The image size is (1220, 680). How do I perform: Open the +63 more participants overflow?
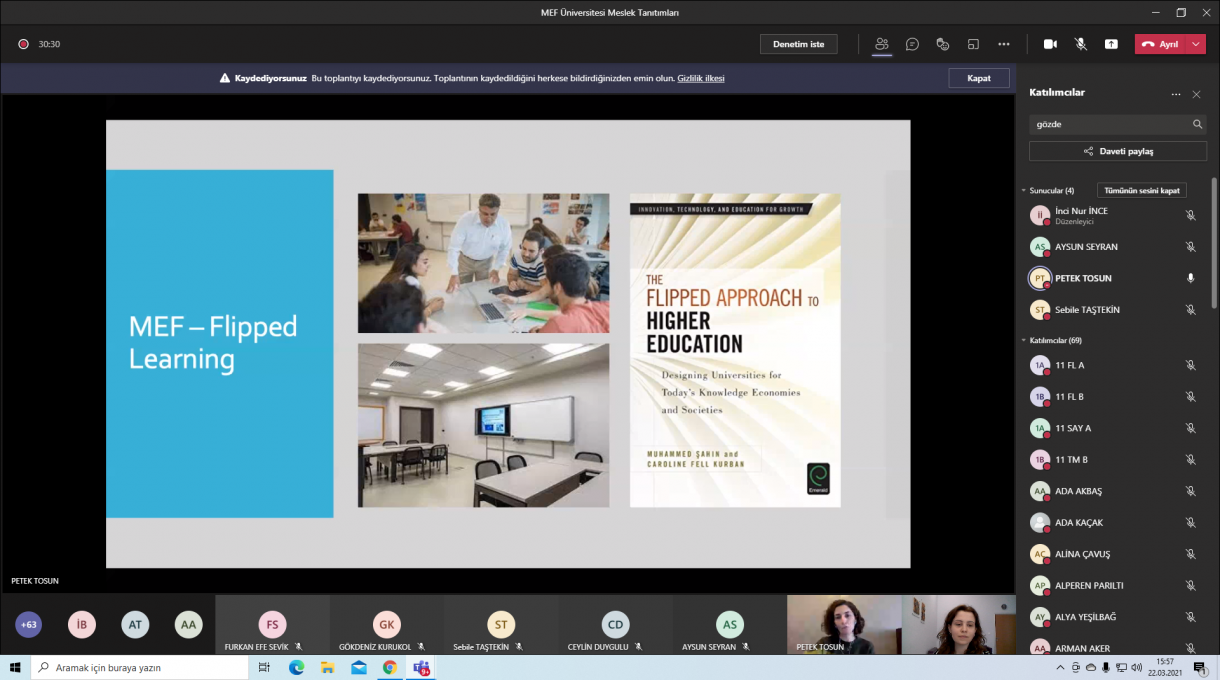click(29, 625)
